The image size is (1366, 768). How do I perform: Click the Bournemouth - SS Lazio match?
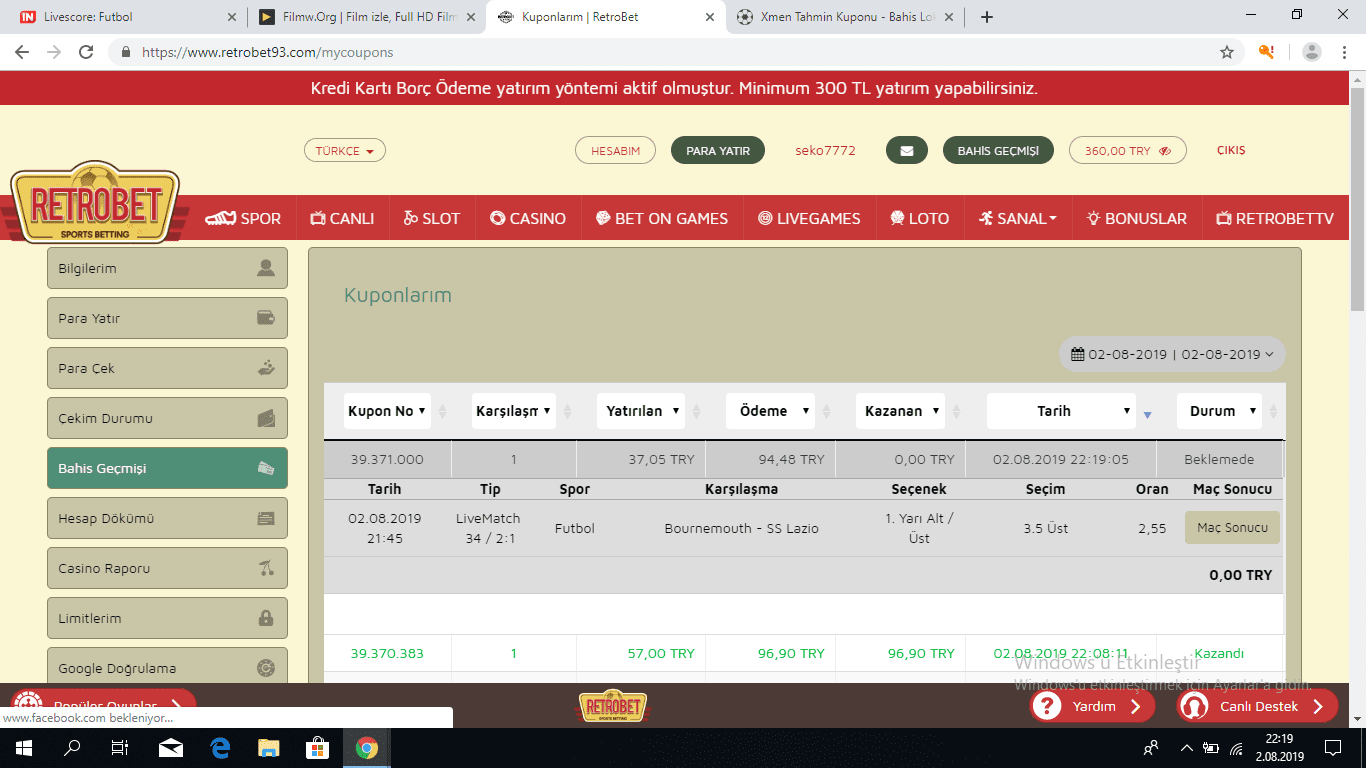point(741,528)
